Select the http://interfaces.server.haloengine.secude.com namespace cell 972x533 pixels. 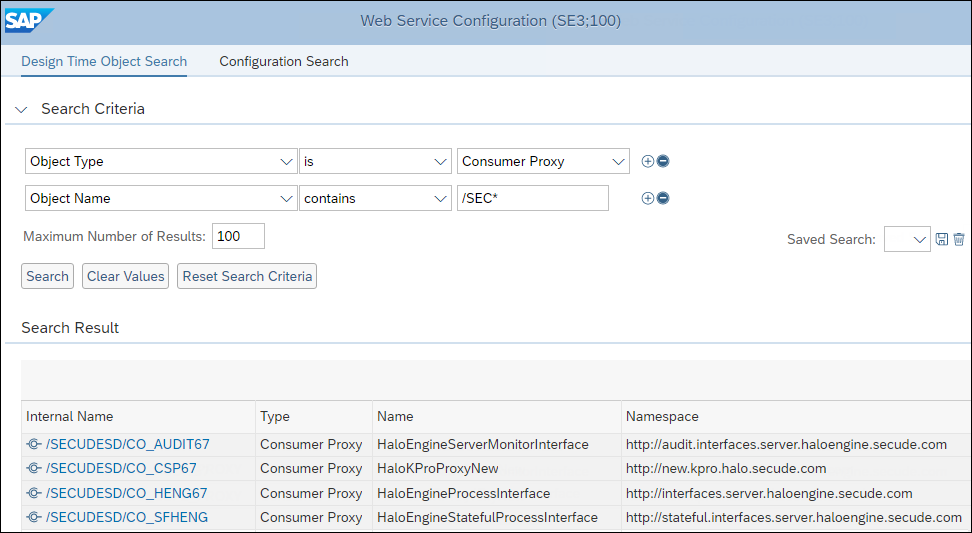click(797, 493)
